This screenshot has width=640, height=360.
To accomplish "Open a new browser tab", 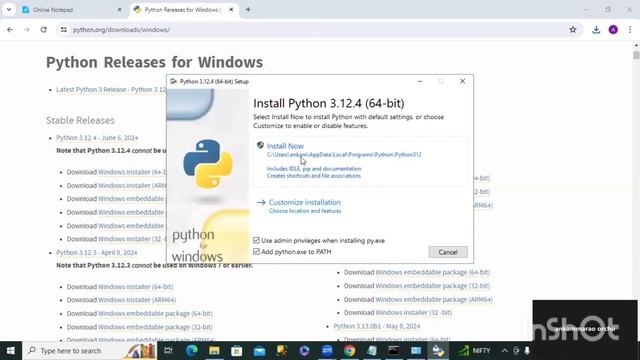I will point(248,9).
